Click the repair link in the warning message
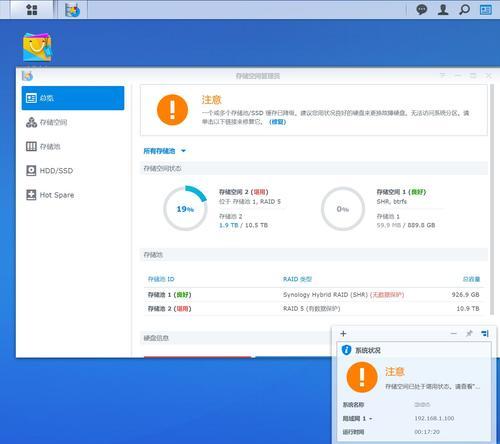The height and width of the screenshot is (444, 500). tap(277, 122)
